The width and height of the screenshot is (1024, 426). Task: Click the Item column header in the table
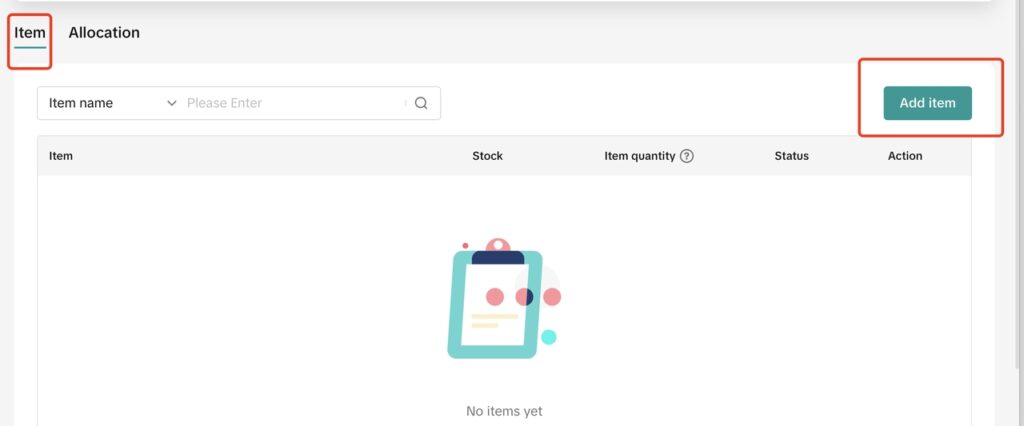[x=61, y=156]
